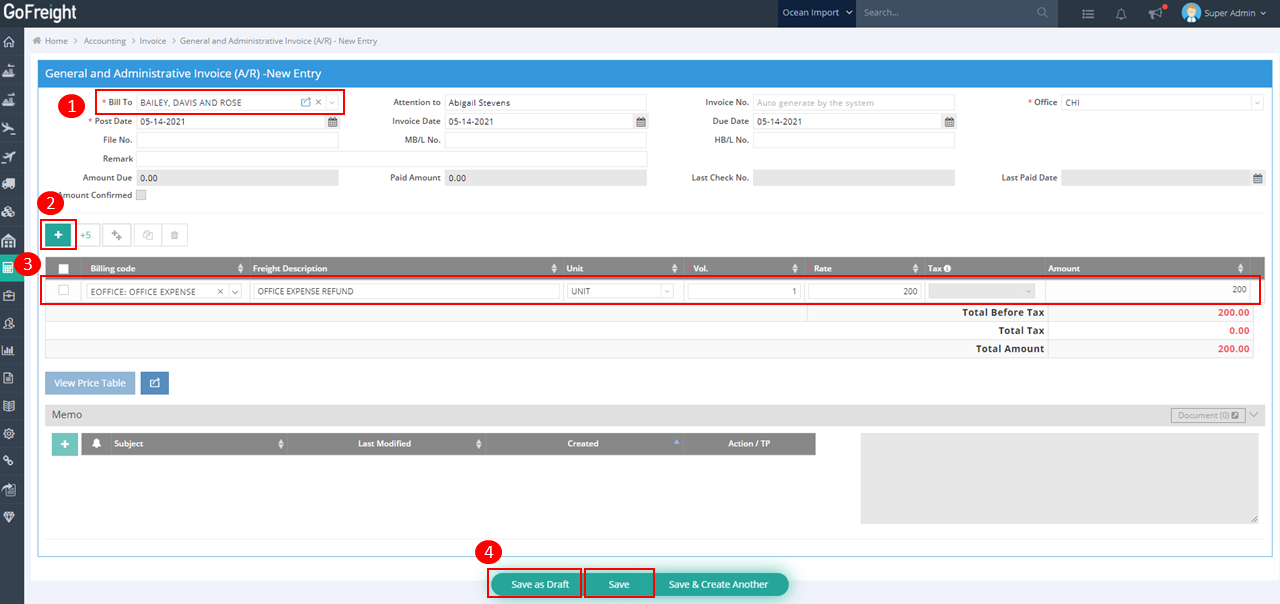Open the Super Admin user menu

(x=1224, y=13)
